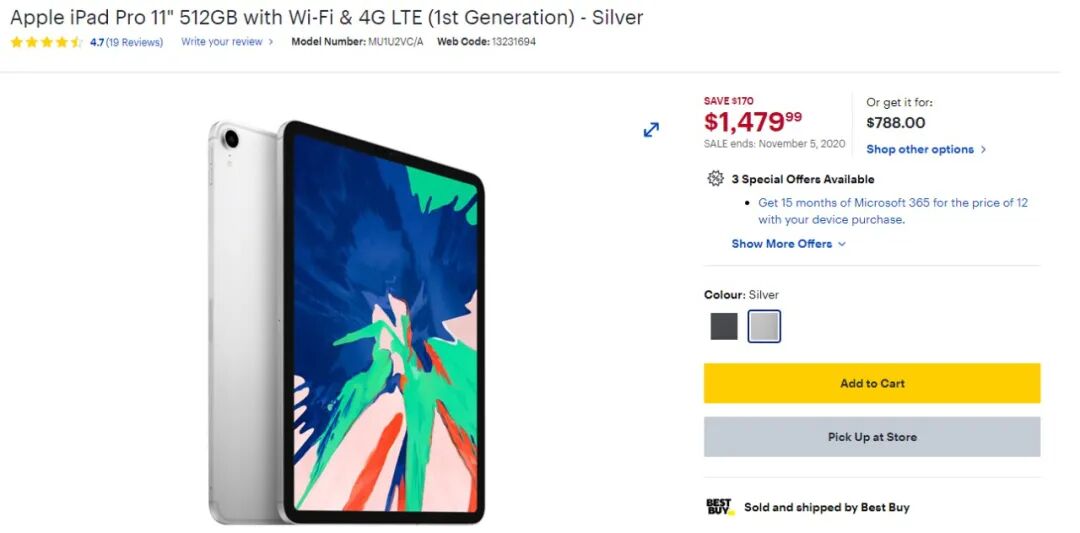The image size is (1080, 533).
Task: Choose Pick Up at Store
Action: click(x=872, y=437)
